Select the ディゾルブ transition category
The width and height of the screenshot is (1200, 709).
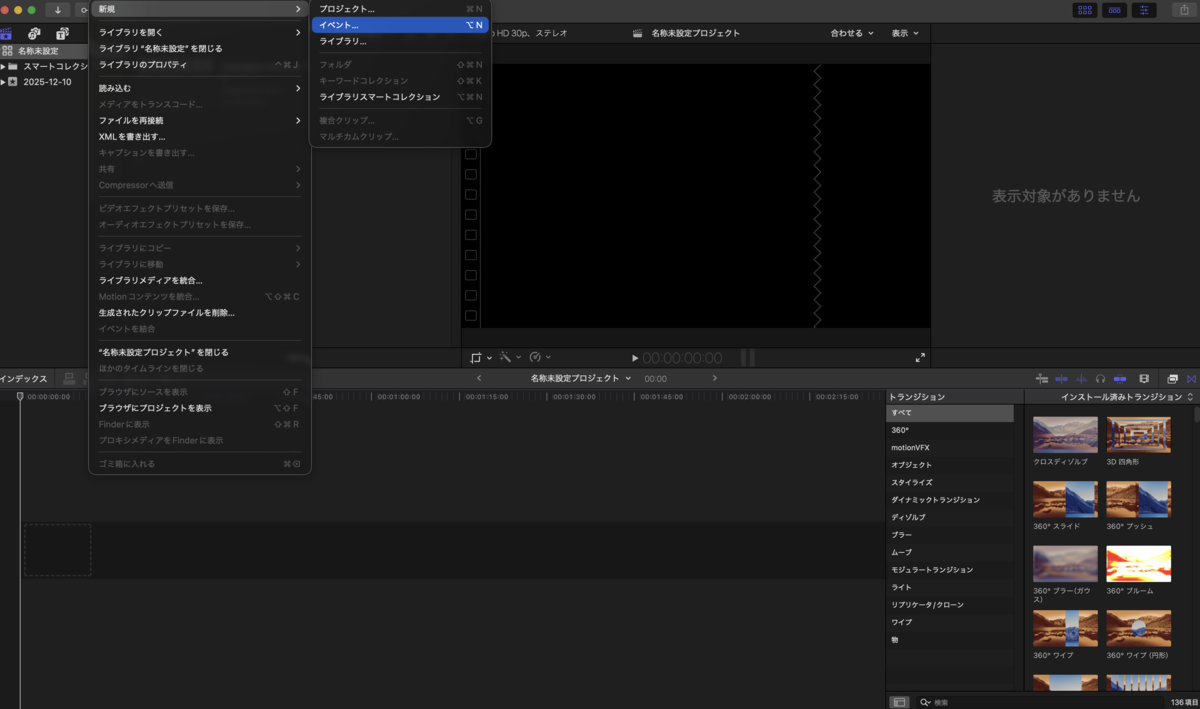coord(949,517)
